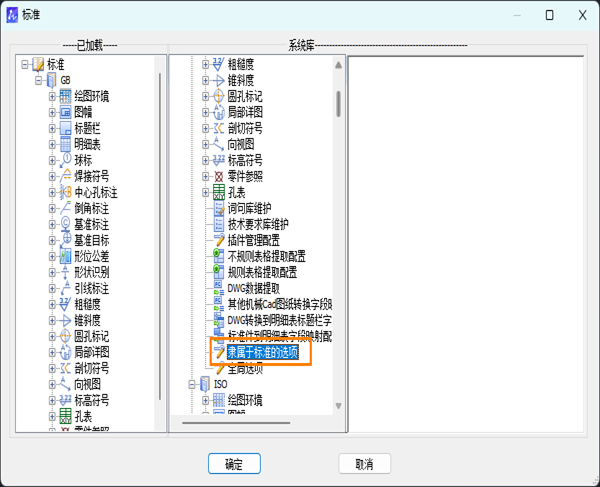The height and width of the screenshot is (487, 600).
Task: Select 标高符号 label in 系统库 tree
Action: [x=245, y=160]
